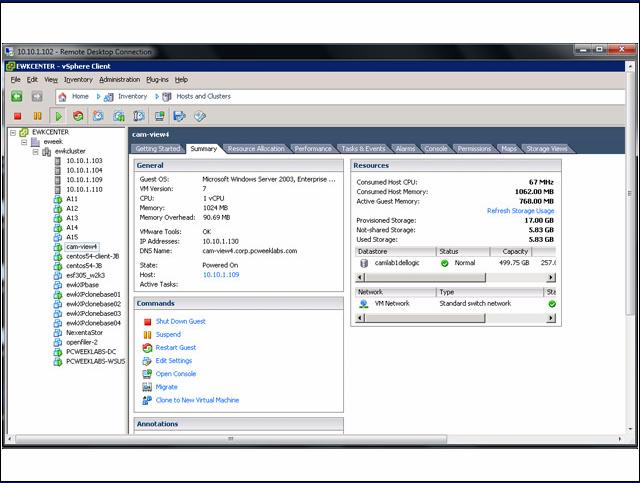The height and width of the screenshot is (483, 640).
Task: Select host 10.10.1.103 in the tree
Action: (x=84, y=161)
